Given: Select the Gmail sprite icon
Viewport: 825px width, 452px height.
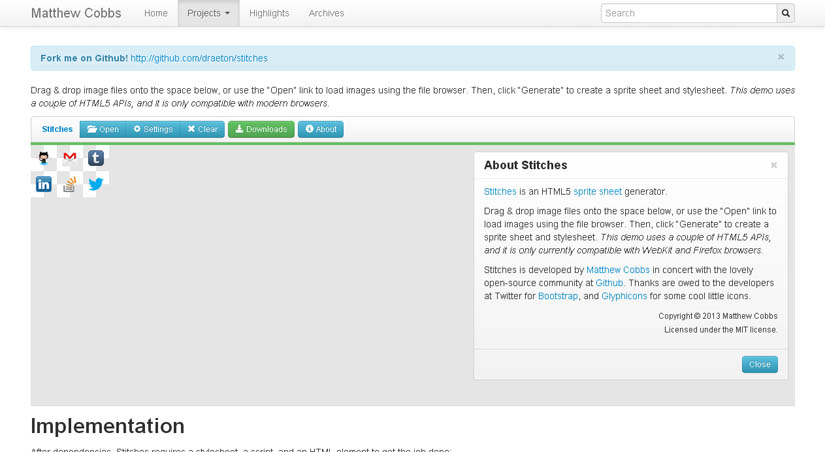Looking at the screenshot, I should [x=69, y=157].
